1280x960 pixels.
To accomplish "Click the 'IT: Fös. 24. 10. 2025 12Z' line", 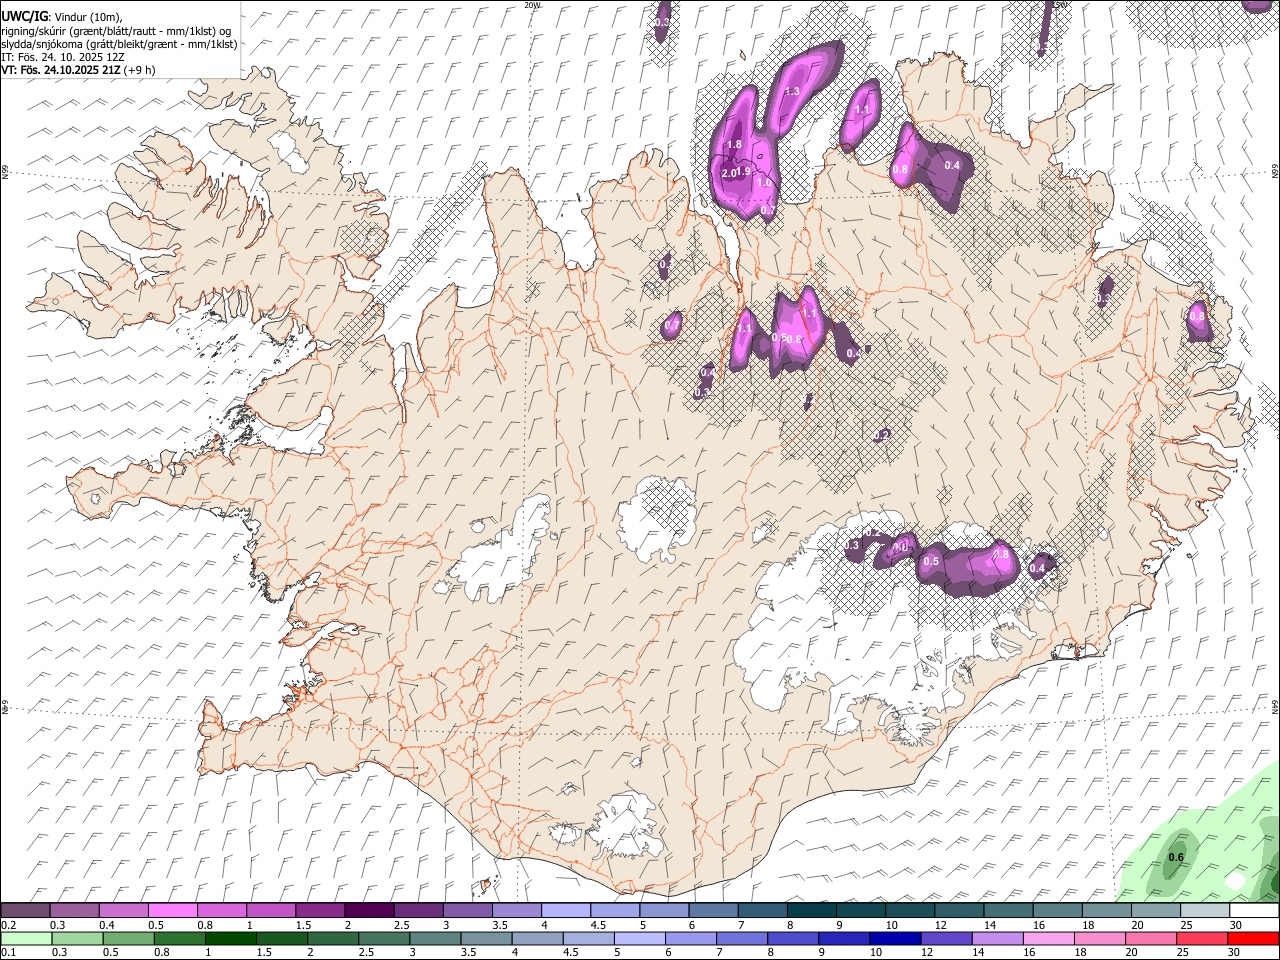I will [x=63, y=57].
